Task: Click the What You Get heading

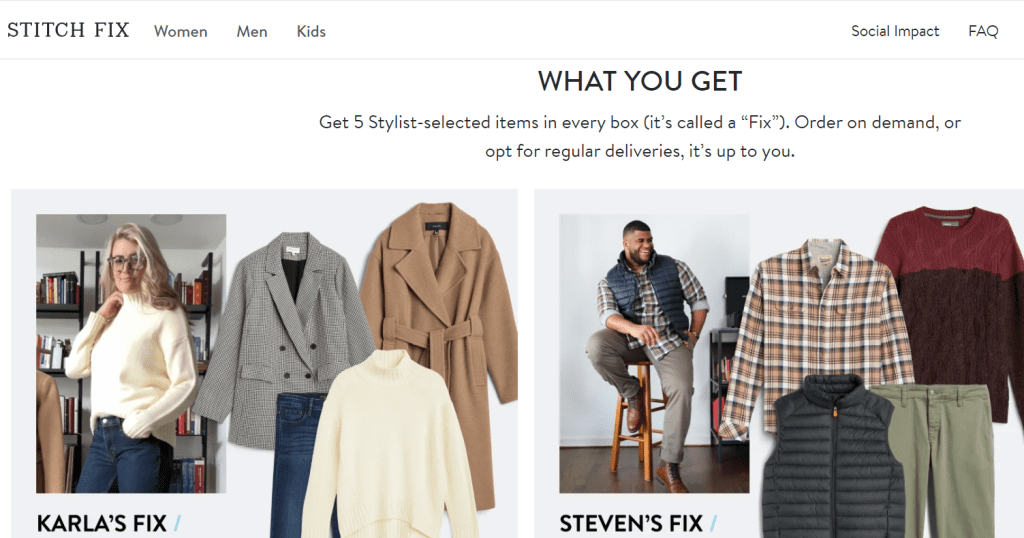Action: coord(640,81)
